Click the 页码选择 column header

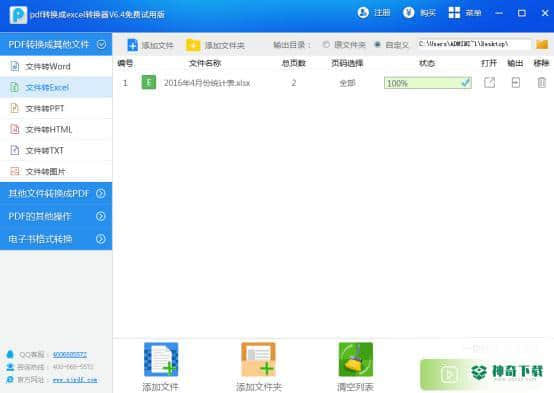point(347,63)
